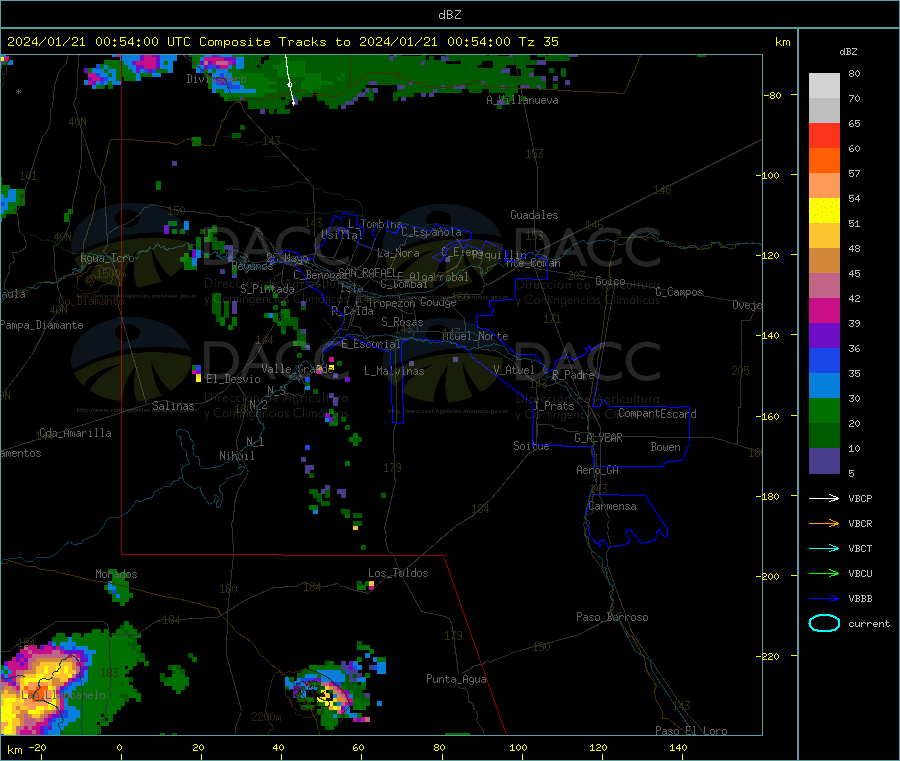Click the 'current' legend label

pos(869,623)
